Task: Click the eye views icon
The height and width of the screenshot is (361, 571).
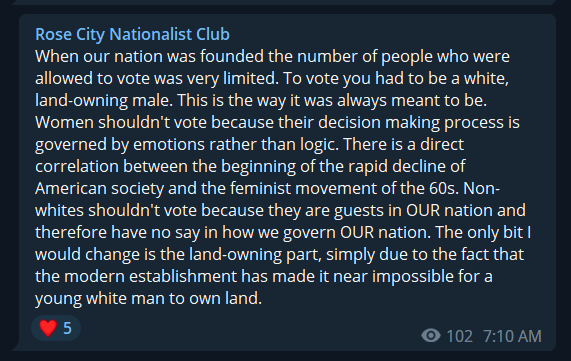Action: tap(431, 336)
